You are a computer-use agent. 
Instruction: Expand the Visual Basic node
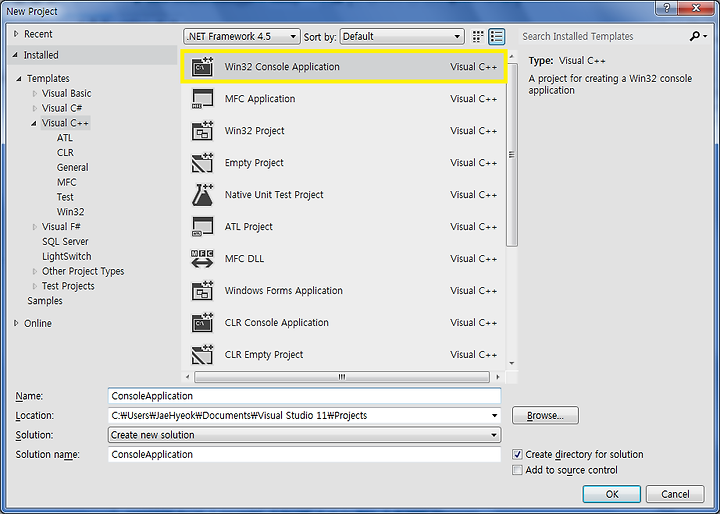(35, 94)
